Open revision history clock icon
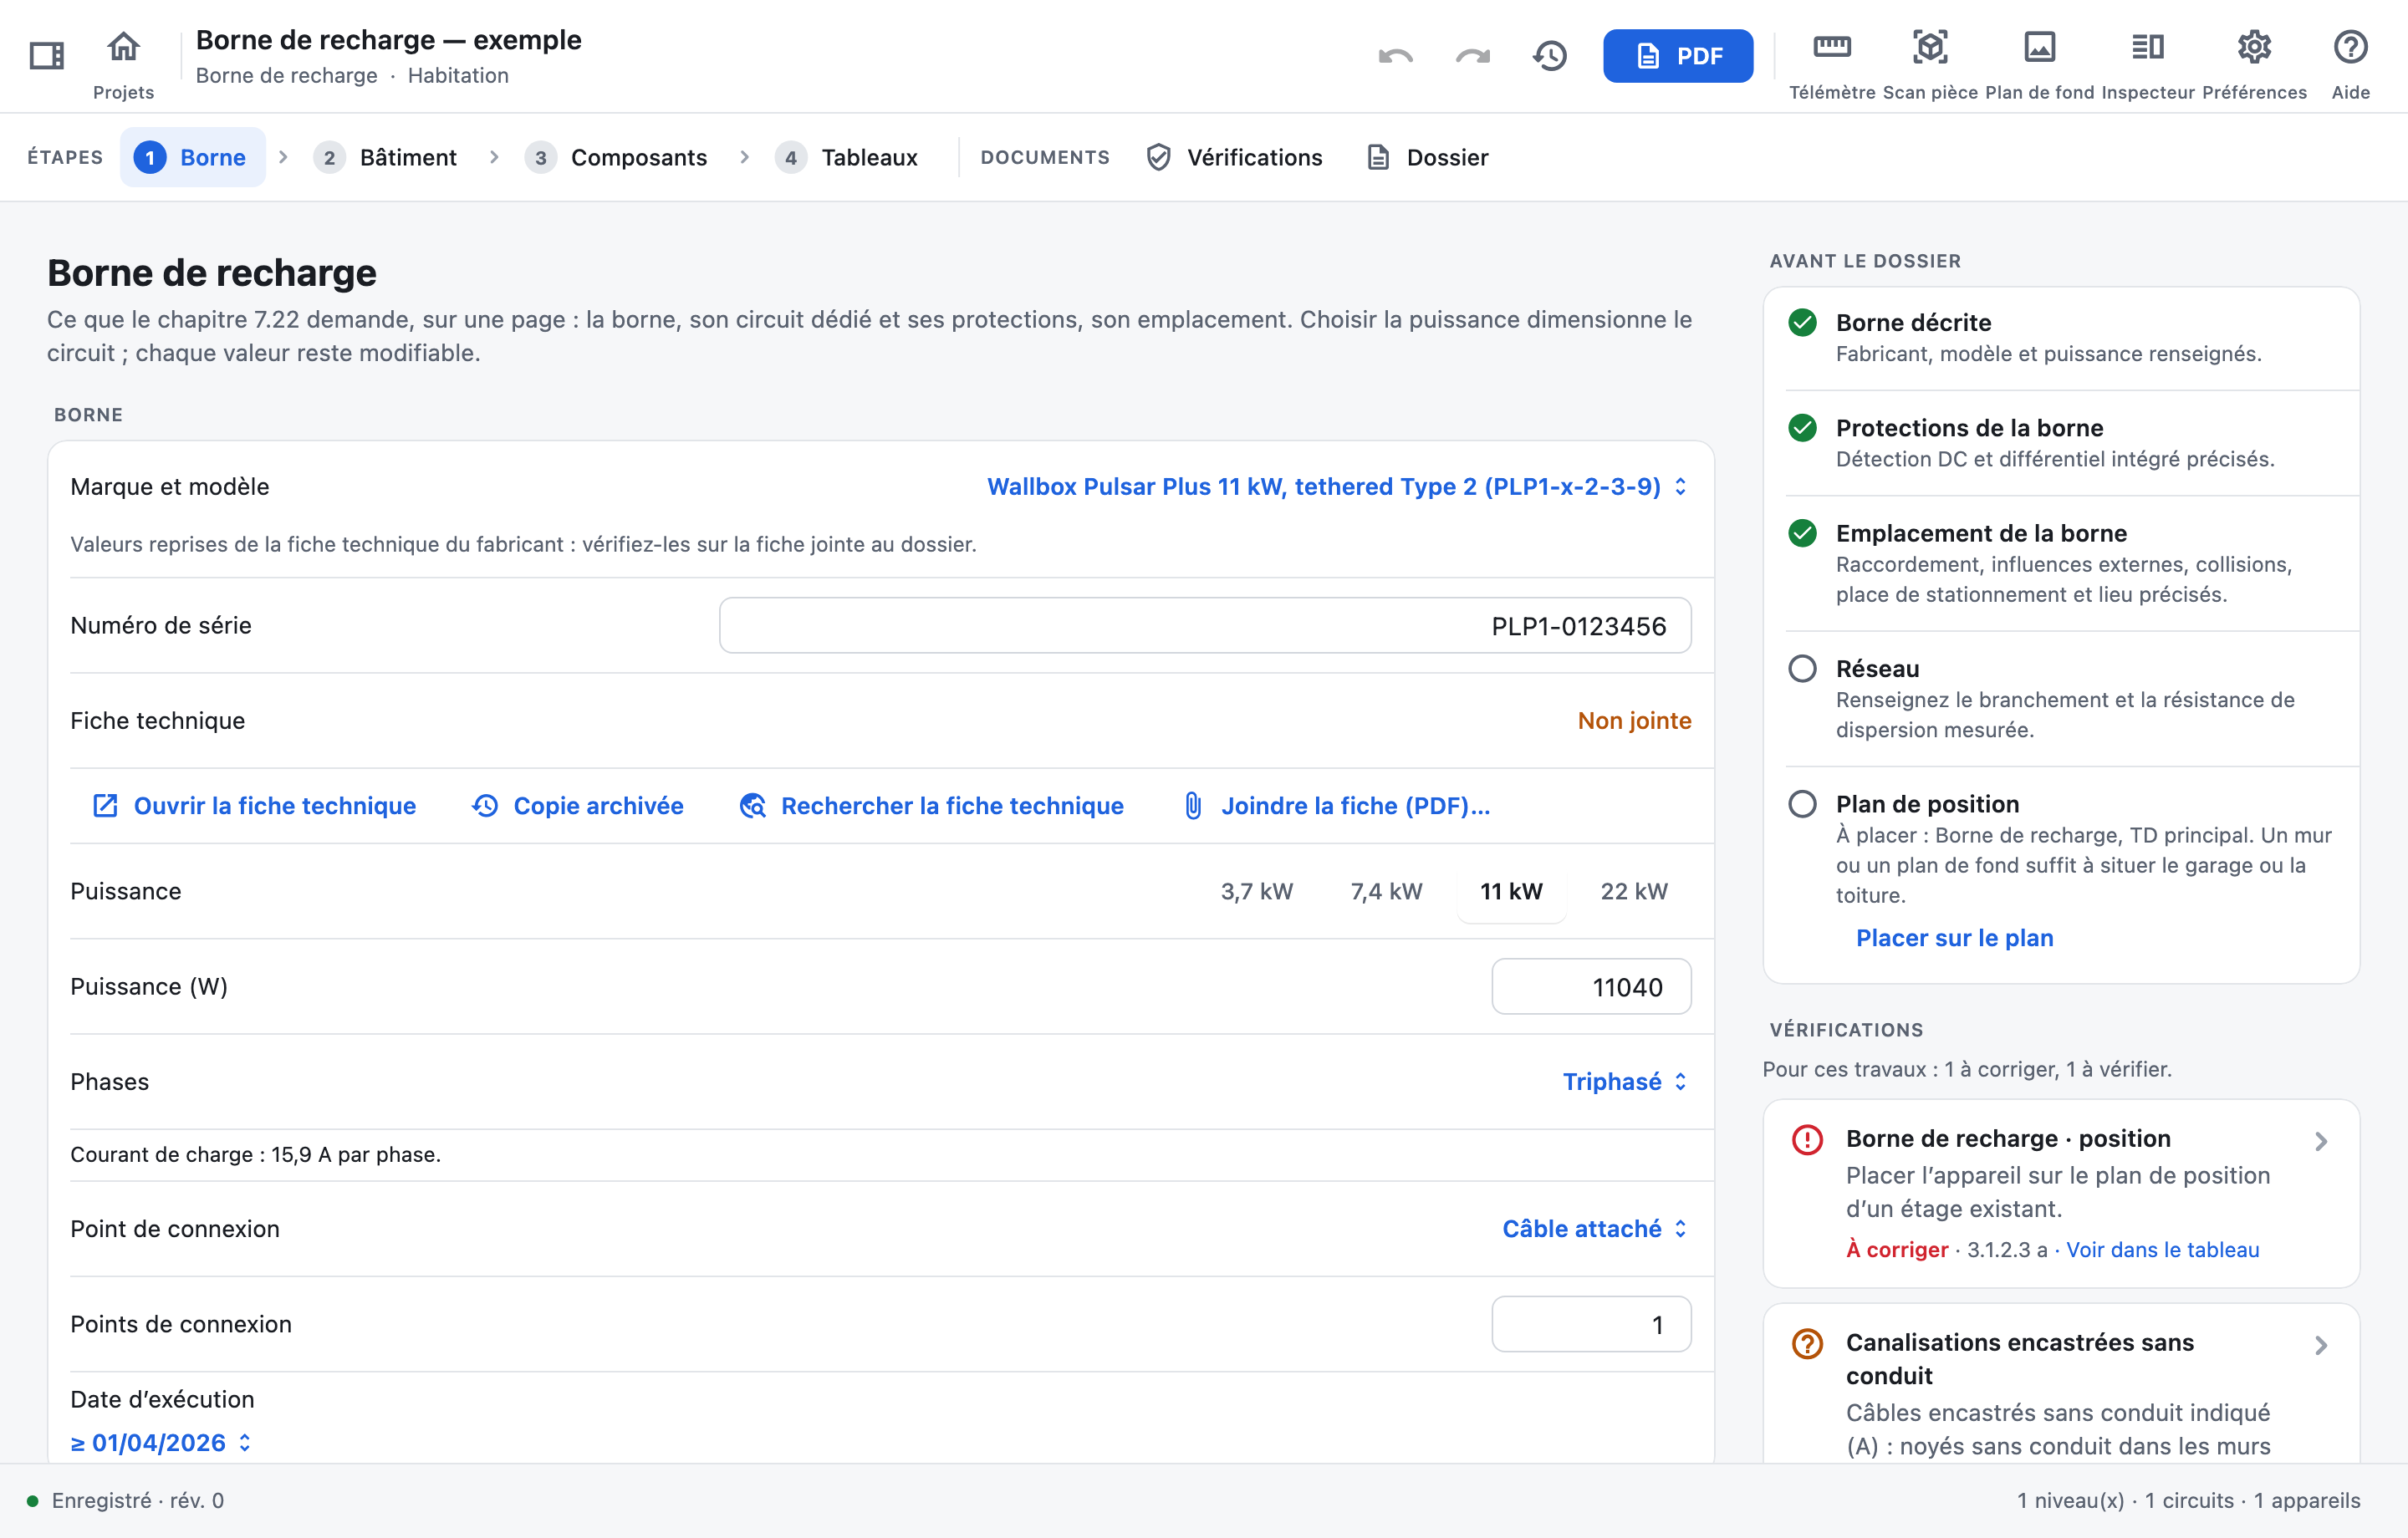Image resolution: width=2408 pixels, height=1538 pixels. [x=1550, y=56]
